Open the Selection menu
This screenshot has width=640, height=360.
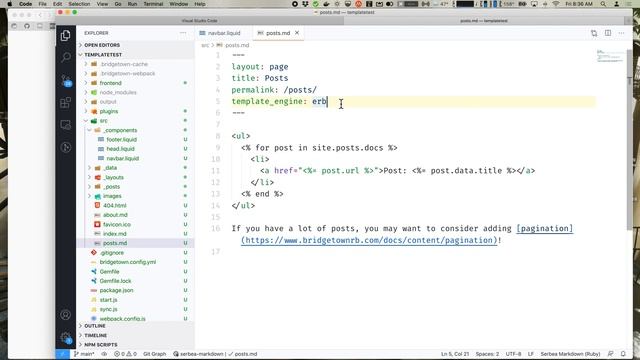pyautogui.click(x=79, y=4)
